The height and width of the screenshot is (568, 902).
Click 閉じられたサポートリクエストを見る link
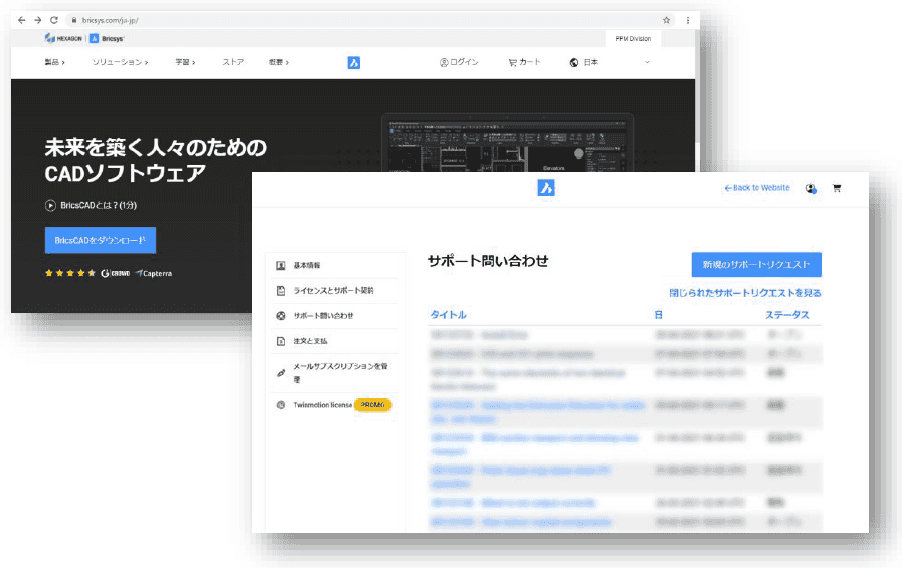746,293
